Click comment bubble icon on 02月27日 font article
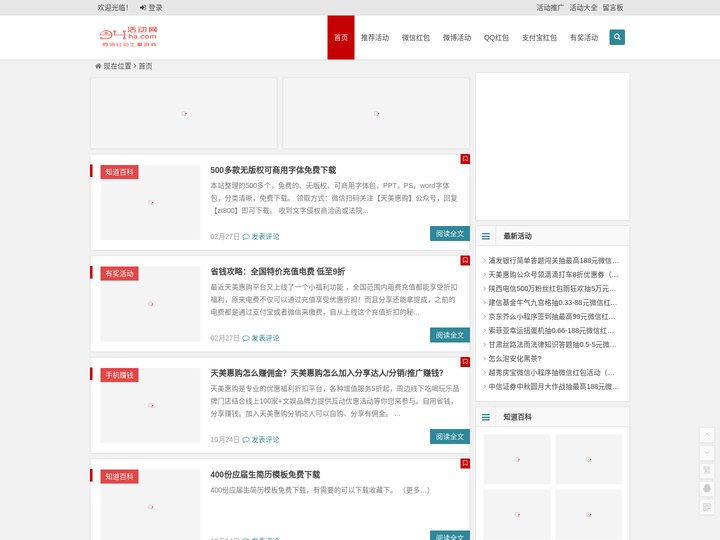The image size is (720, 540). tap(246, 237)
